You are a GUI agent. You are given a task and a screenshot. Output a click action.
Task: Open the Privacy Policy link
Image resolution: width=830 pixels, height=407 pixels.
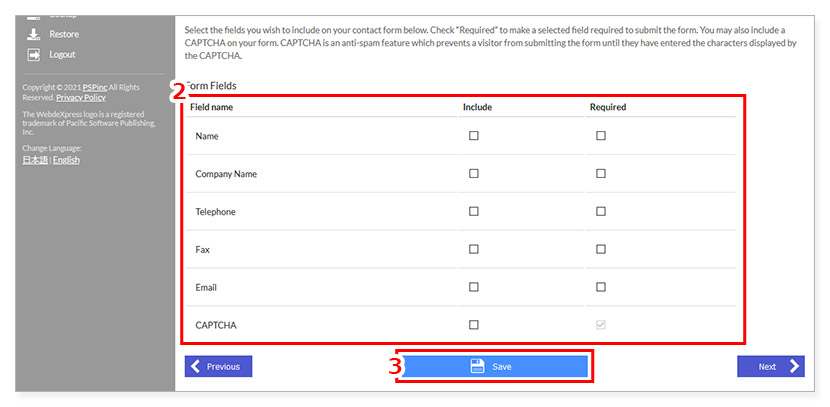tap(81, 98)
